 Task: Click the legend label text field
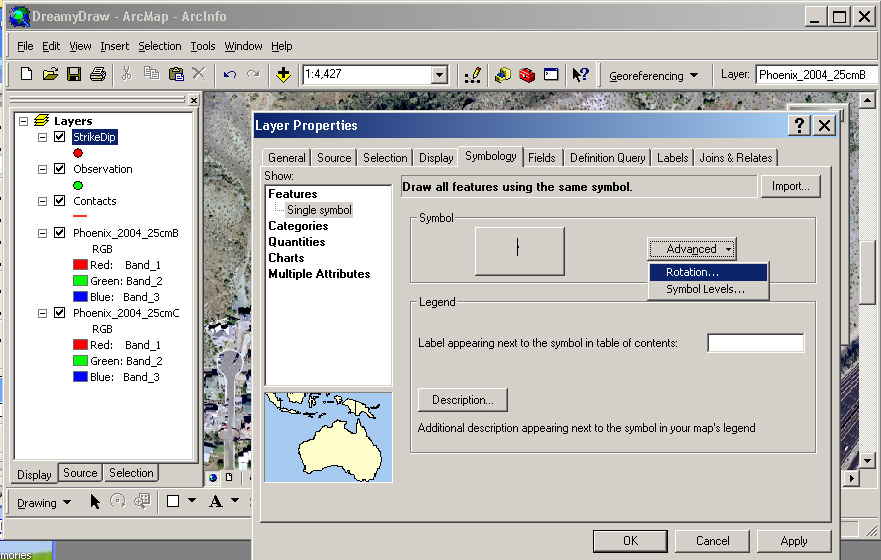pyautogui.click(x=756, y=343)
